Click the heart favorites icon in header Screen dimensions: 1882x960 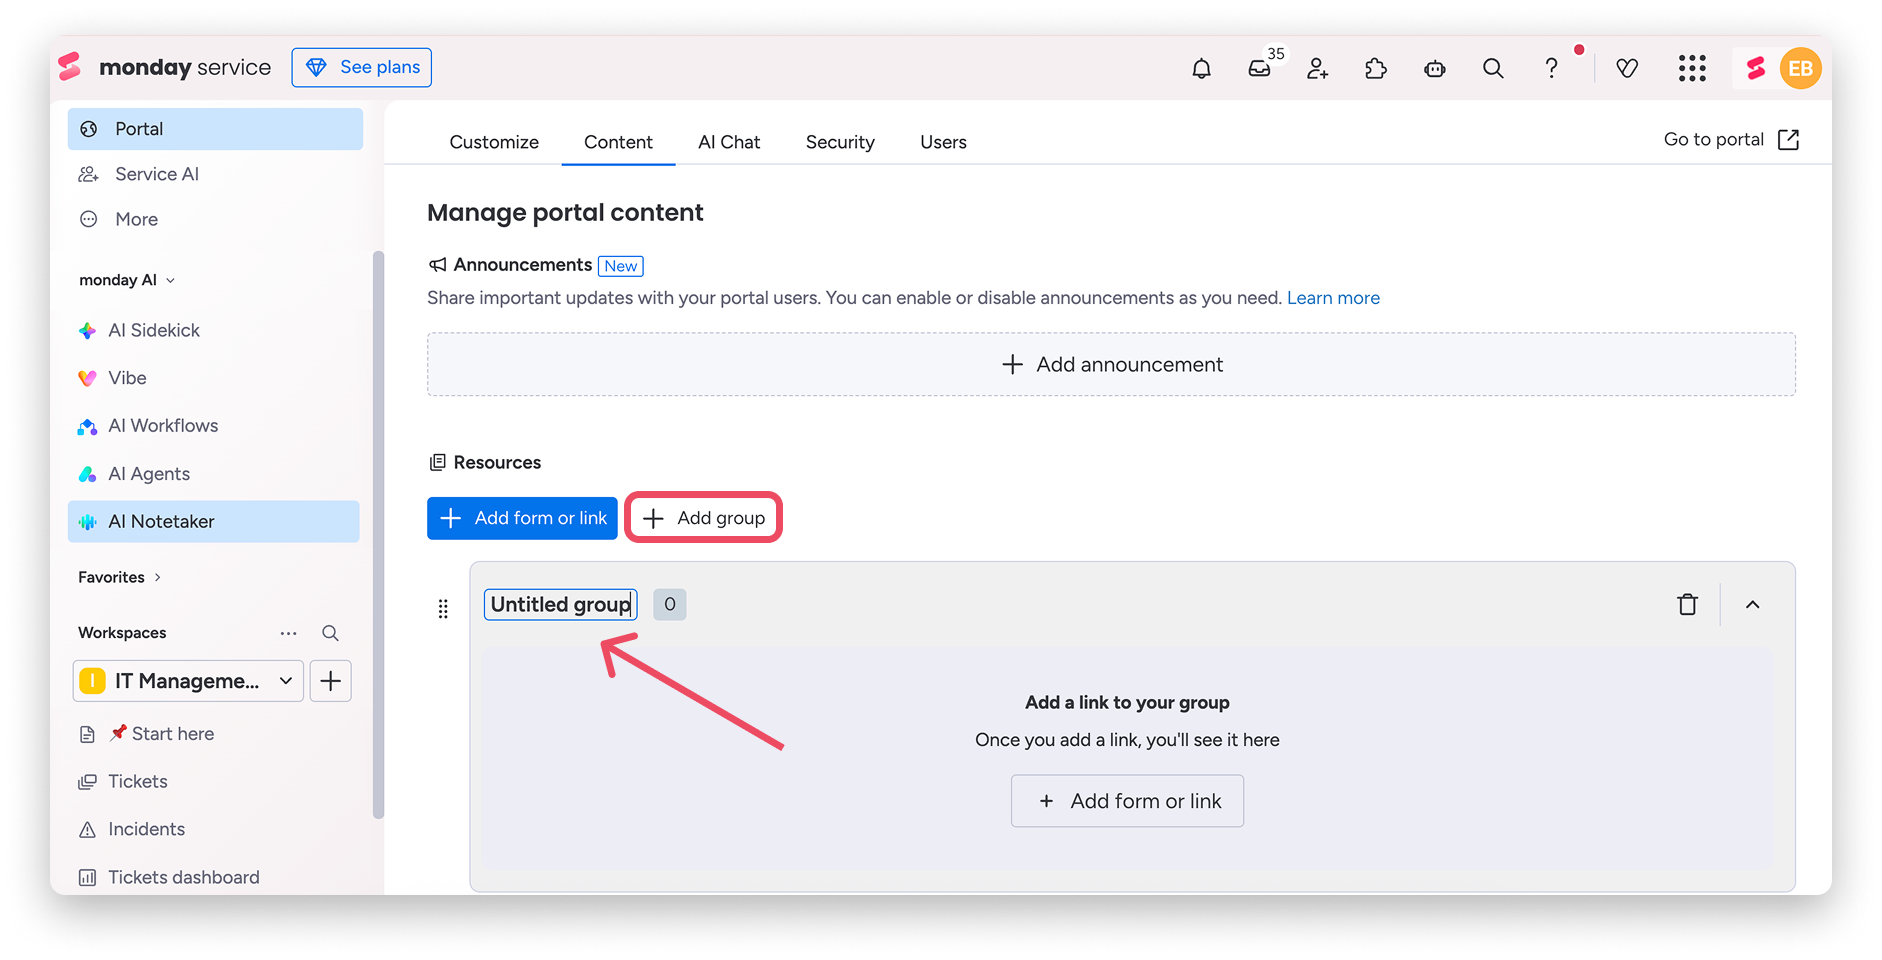[1627, 68]
